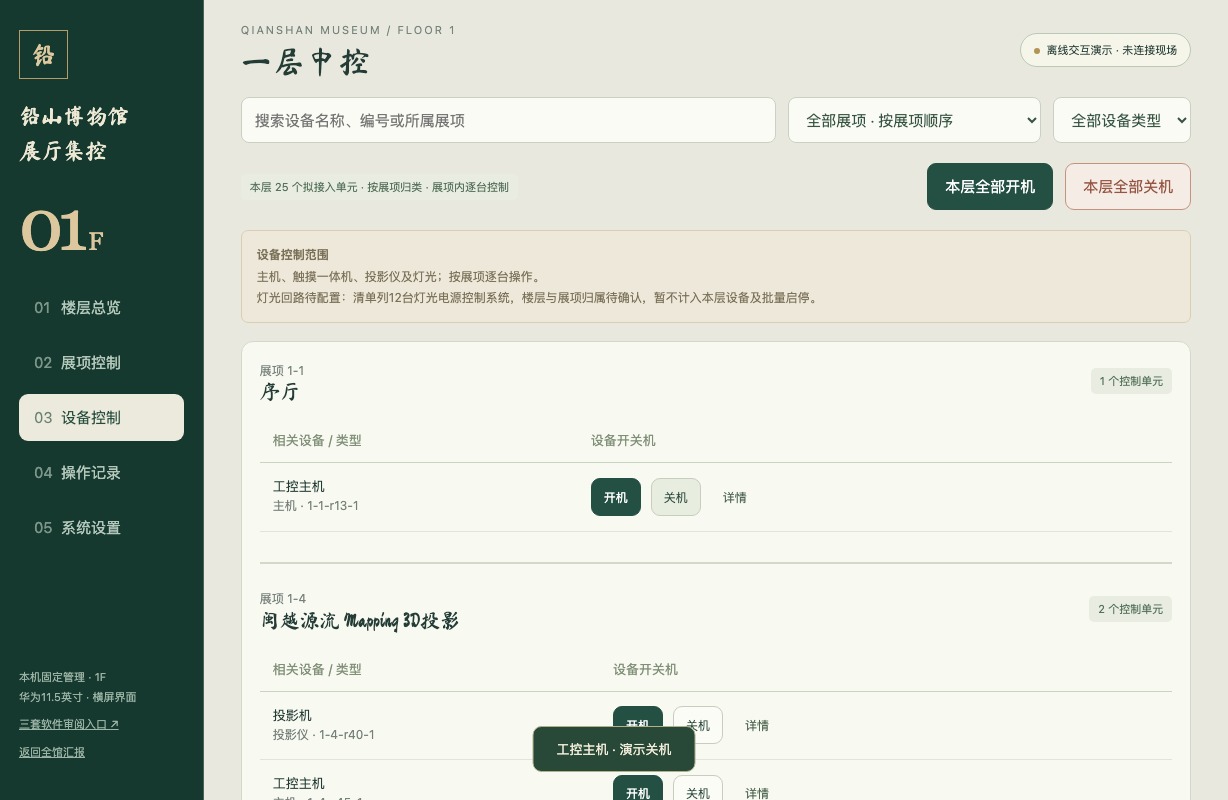Click 本层全部开机 button
1228x800 pixels.
(x=990, y=186)
